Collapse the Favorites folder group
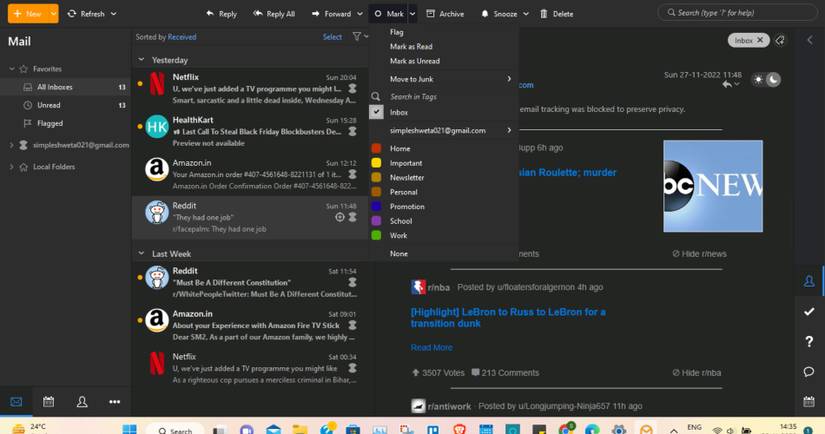 (x=12, y=69)
